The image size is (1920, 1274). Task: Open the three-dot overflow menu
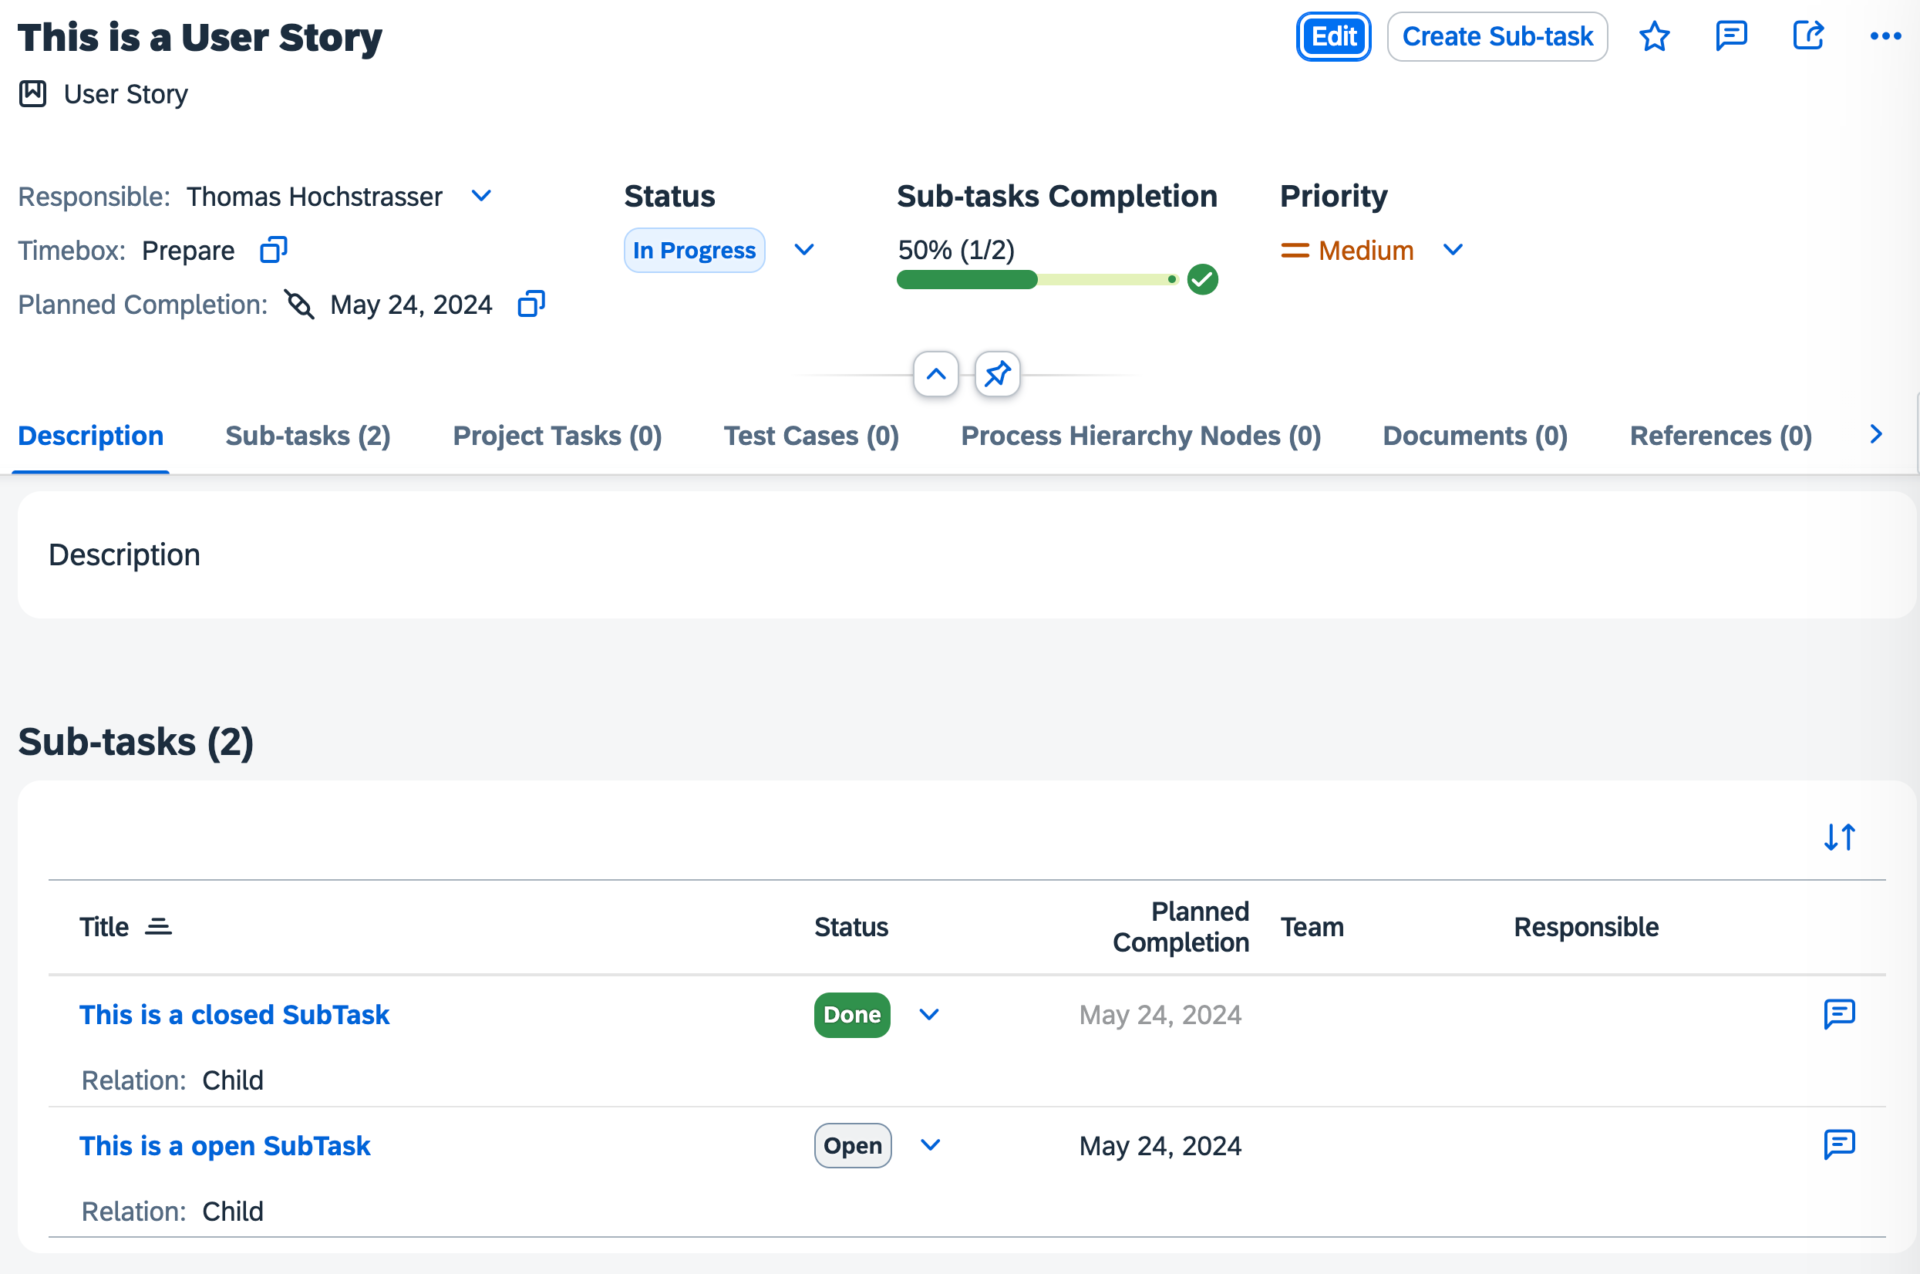click(1885, 37)
